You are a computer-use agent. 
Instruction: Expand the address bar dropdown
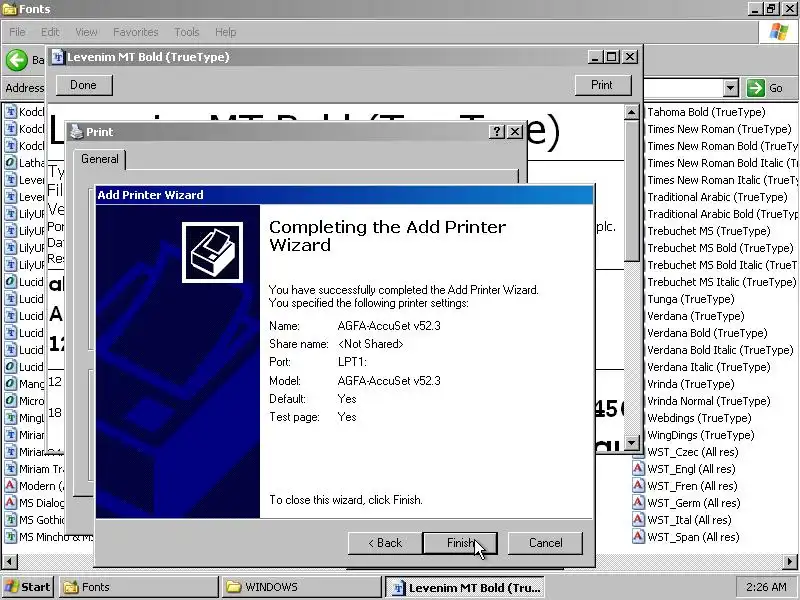[731, 88]
